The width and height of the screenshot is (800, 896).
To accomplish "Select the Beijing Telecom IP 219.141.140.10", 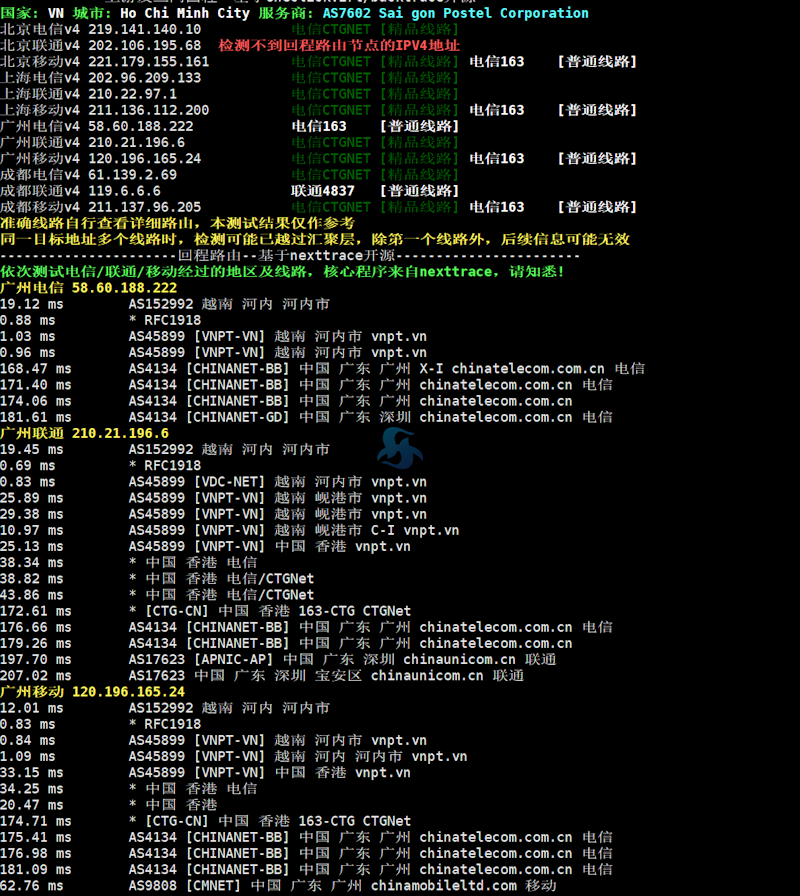I will coord(144,29).
